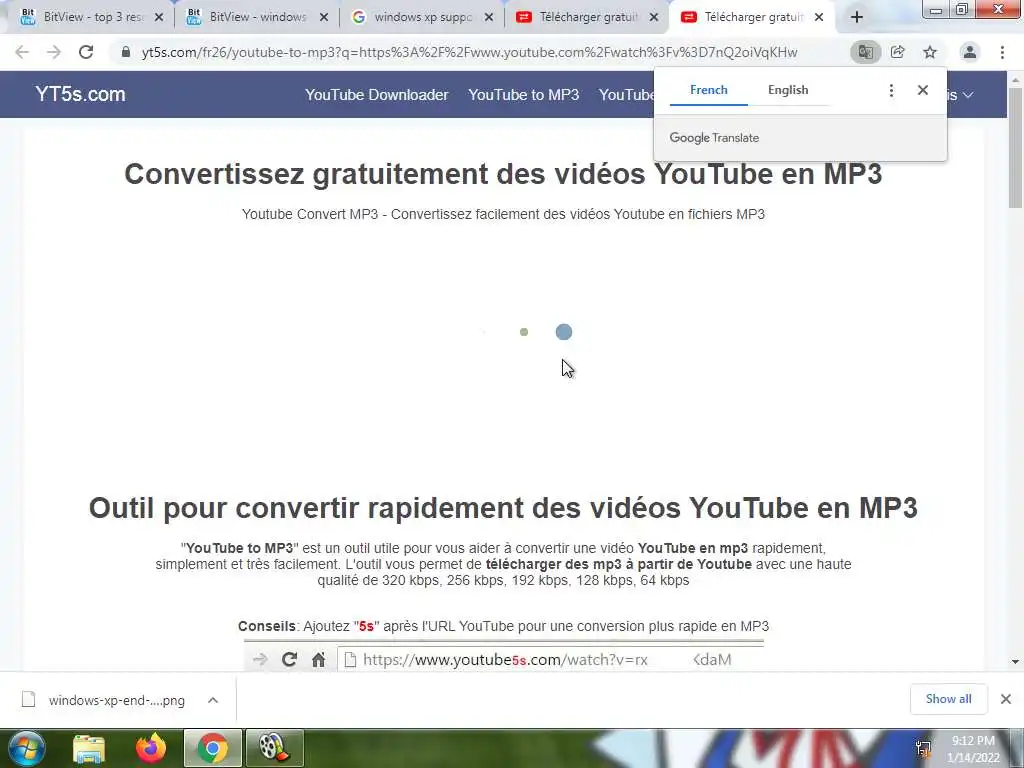
Task: Reload the page with the refresh icon
Action: [86, 52]
